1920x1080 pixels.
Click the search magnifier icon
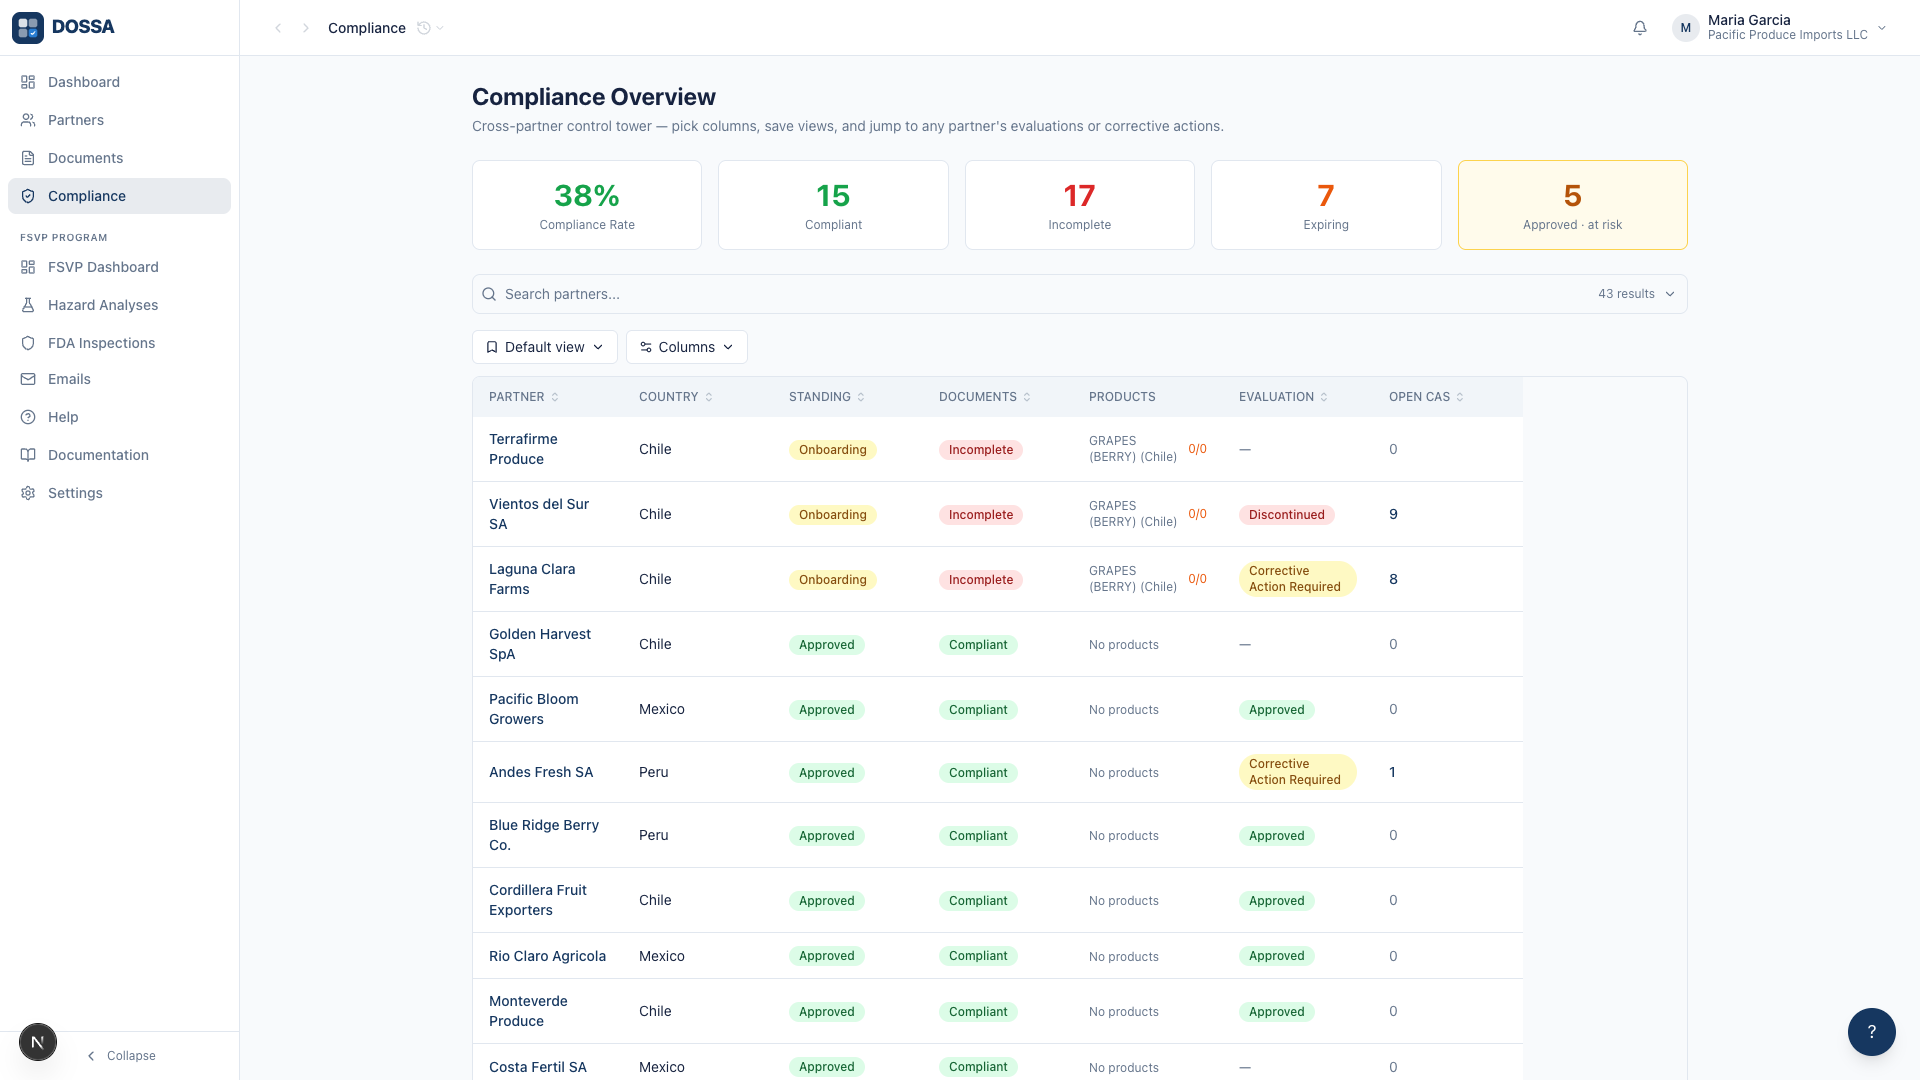(x=489, y=294)
